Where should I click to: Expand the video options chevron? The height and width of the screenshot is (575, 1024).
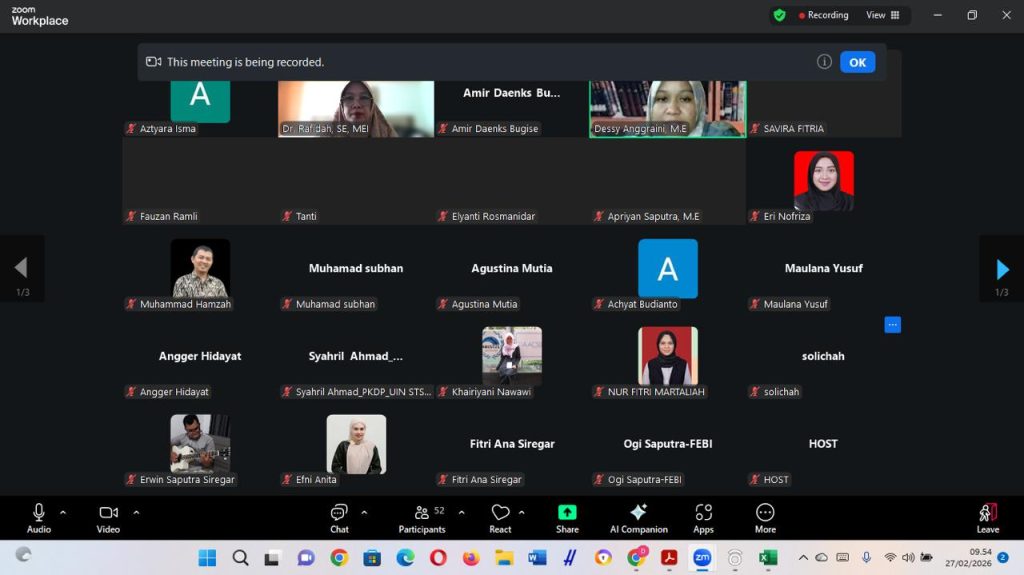136,512
